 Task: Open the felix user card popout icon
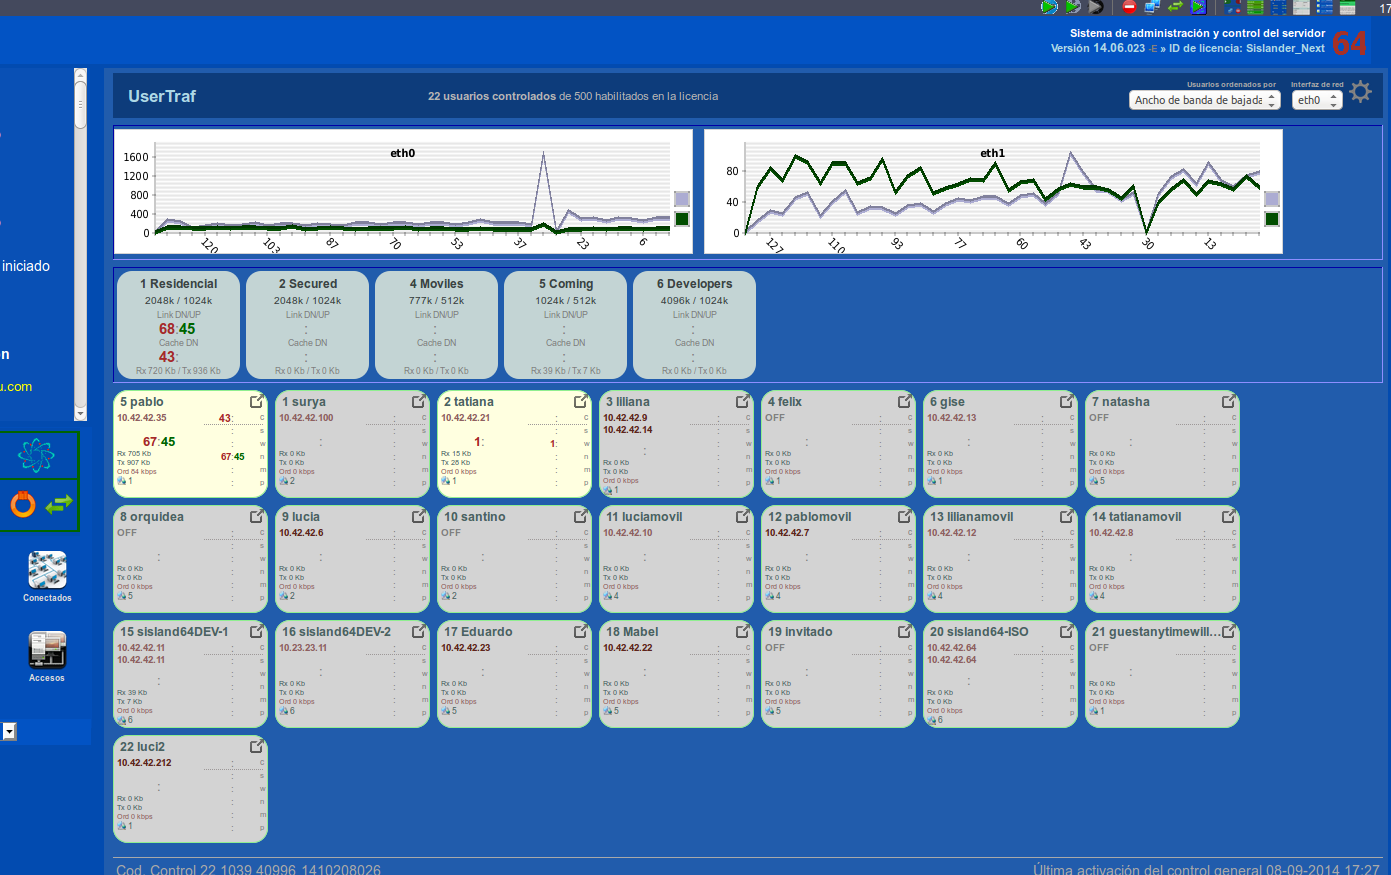tap(905, 401)
